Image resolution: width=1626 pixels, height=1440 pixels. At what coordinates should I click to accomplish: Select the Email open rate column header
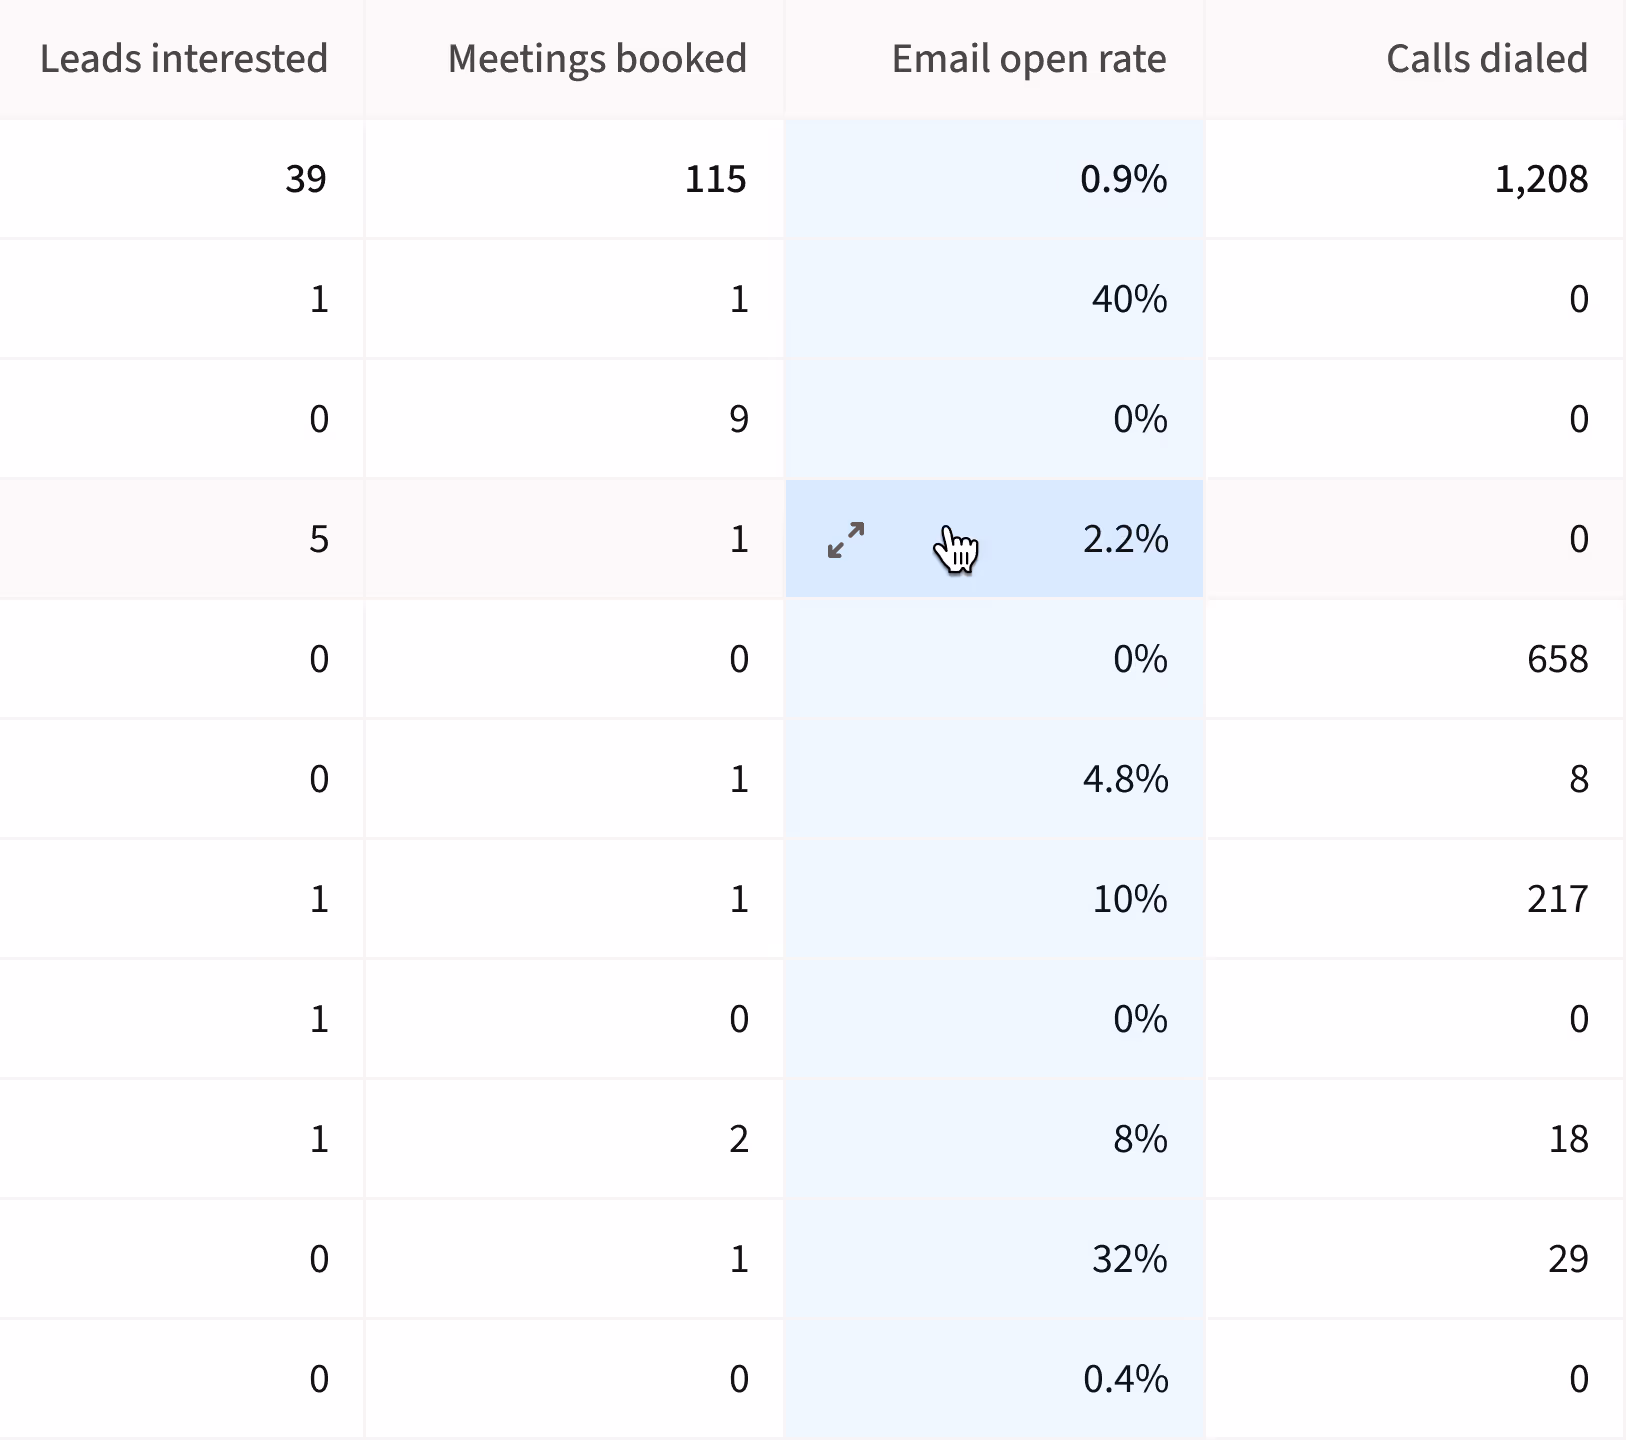click(x=1028, y=58)
